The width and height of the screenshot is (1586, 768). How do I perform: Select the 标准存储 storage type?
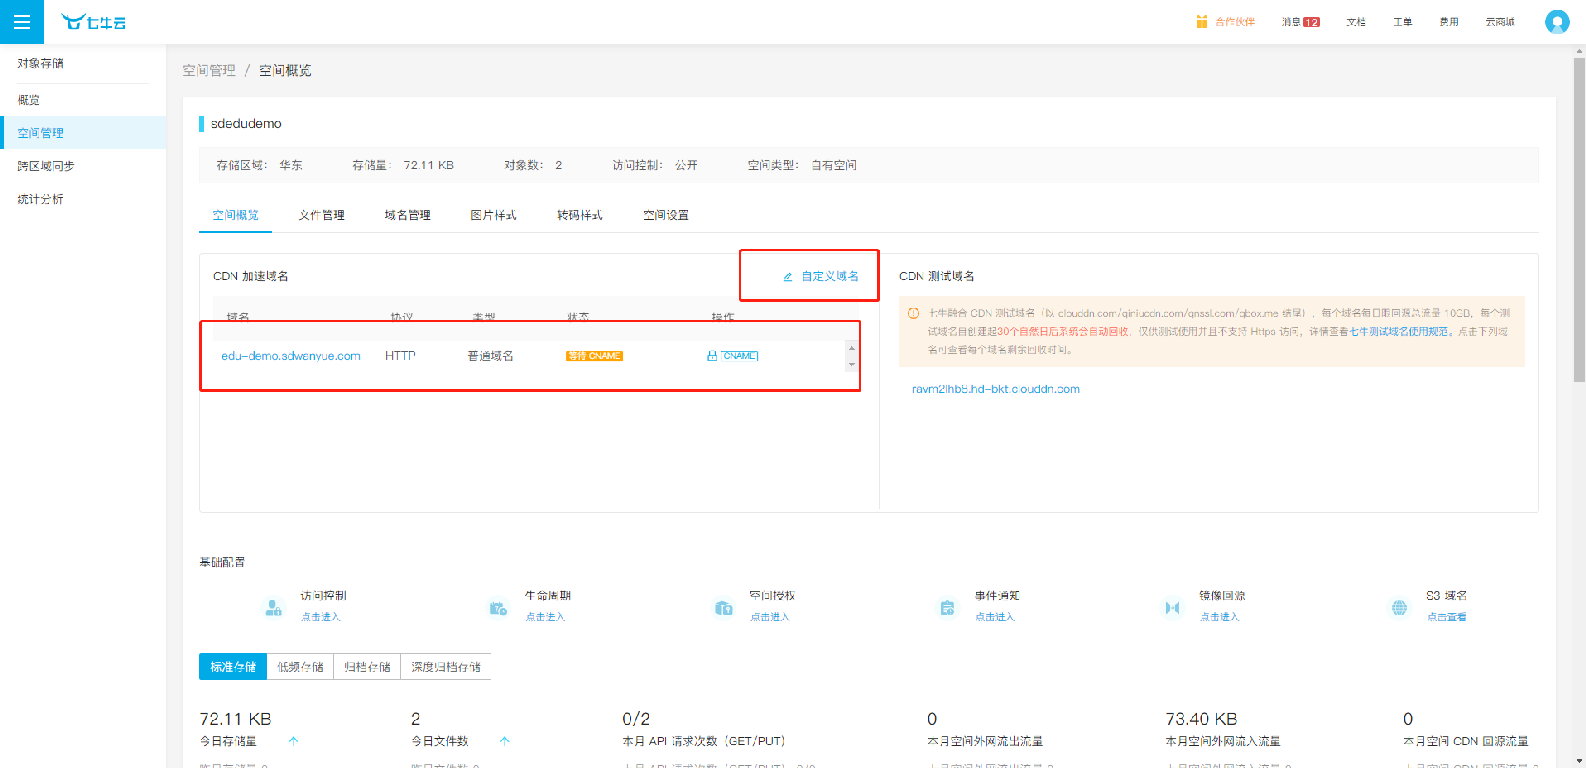tap(233, 667)
